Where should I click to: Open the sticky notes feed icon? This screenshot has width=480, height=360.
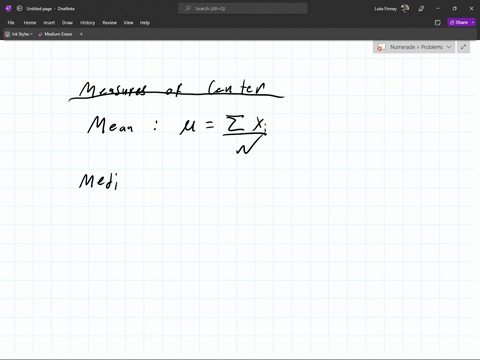point(438,23)
